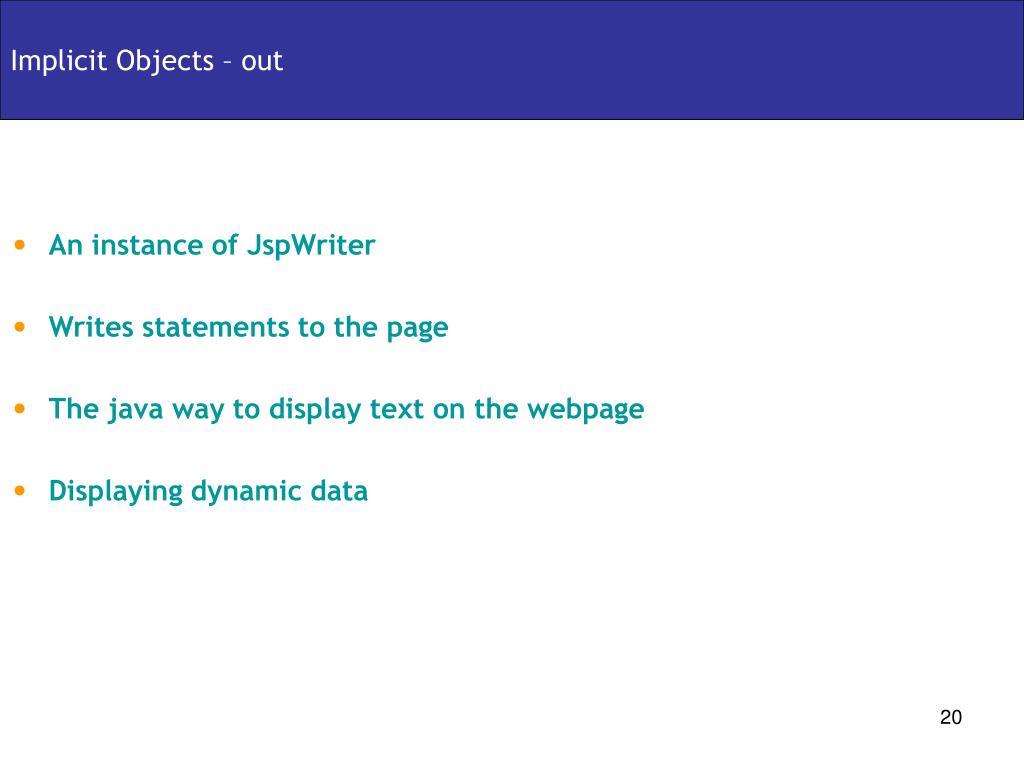Select the 'Displaying dynamic data' bullet

click(208, 491)
